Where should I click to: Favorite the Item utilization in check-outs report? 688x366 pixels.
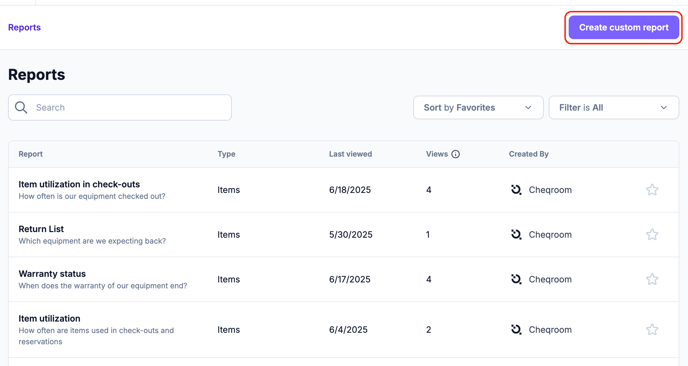tap(652, 190)
